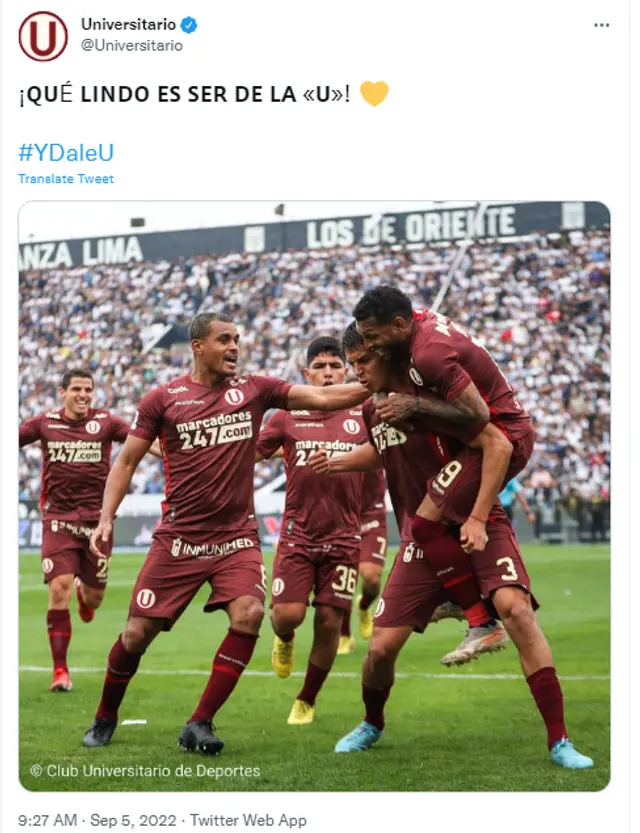640x833 pixels.
Task: Click the ANZA LIMA stadium sign
Action: point(81,253)
